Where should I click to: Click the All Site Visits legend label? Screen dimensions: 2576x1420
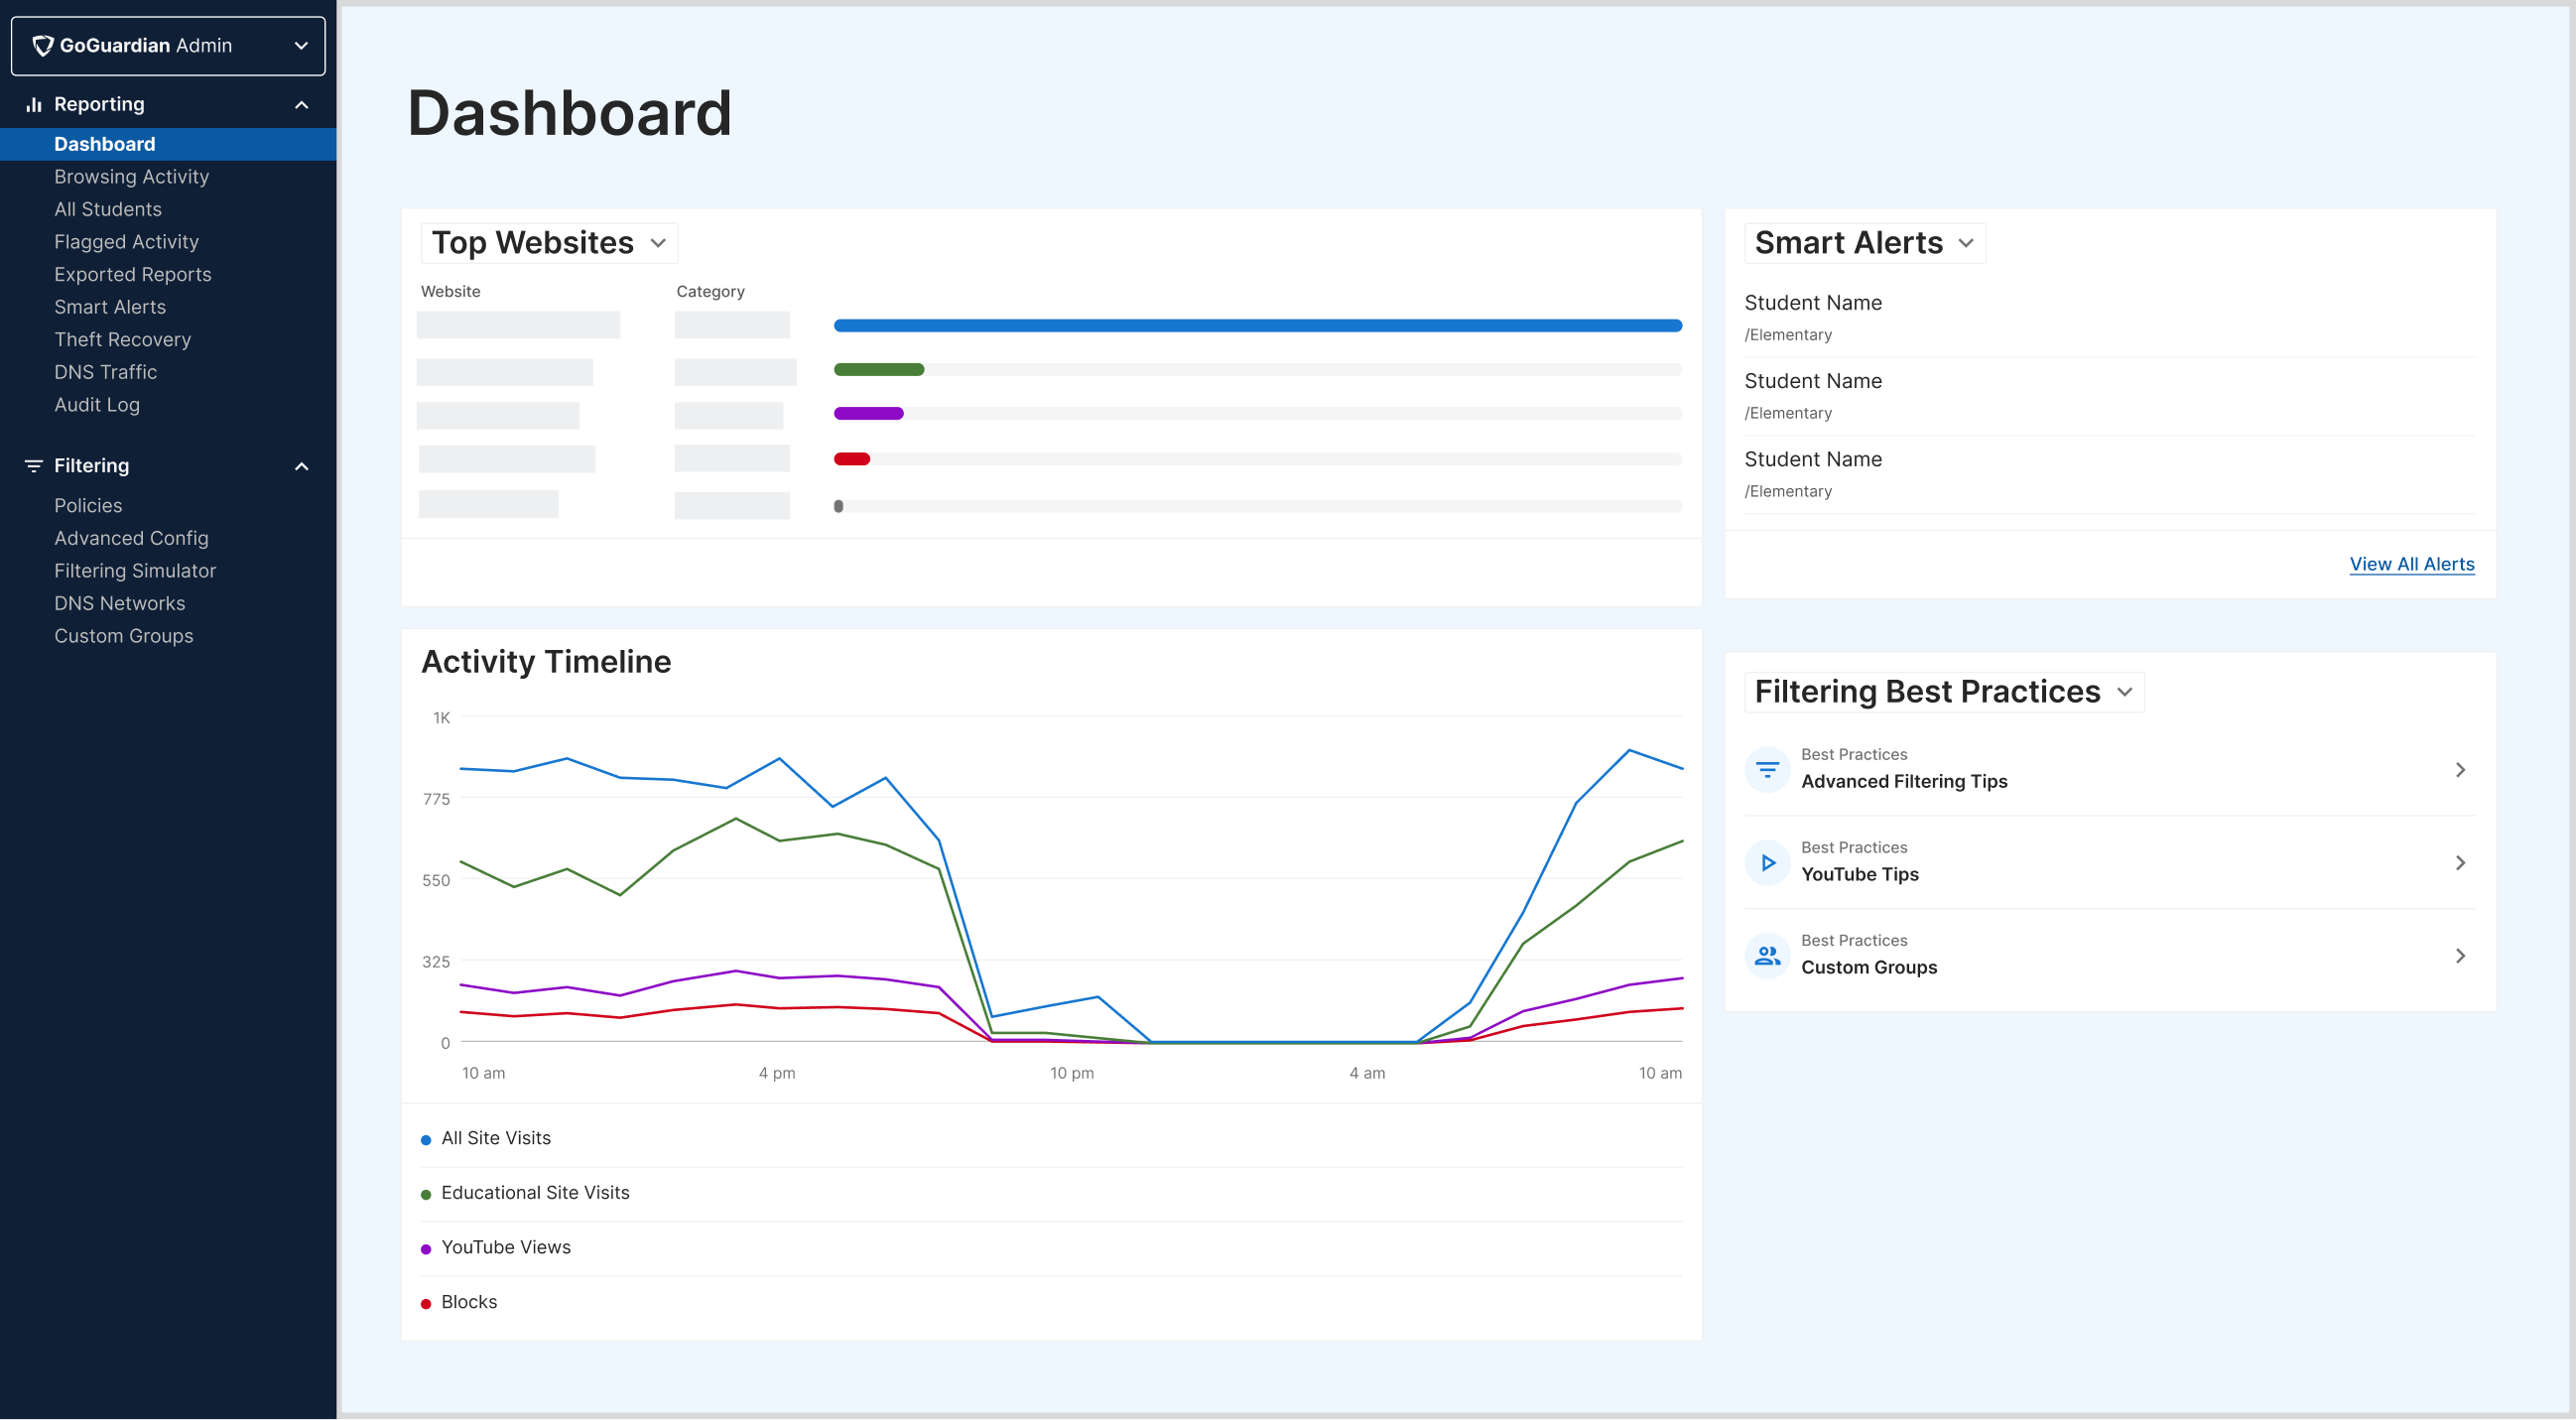coord(495,1139)
